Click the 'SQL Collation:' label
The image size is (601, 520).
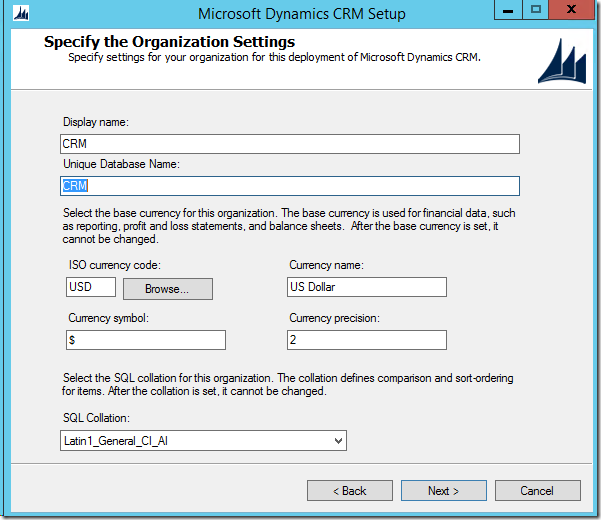(x=96, y=418)
